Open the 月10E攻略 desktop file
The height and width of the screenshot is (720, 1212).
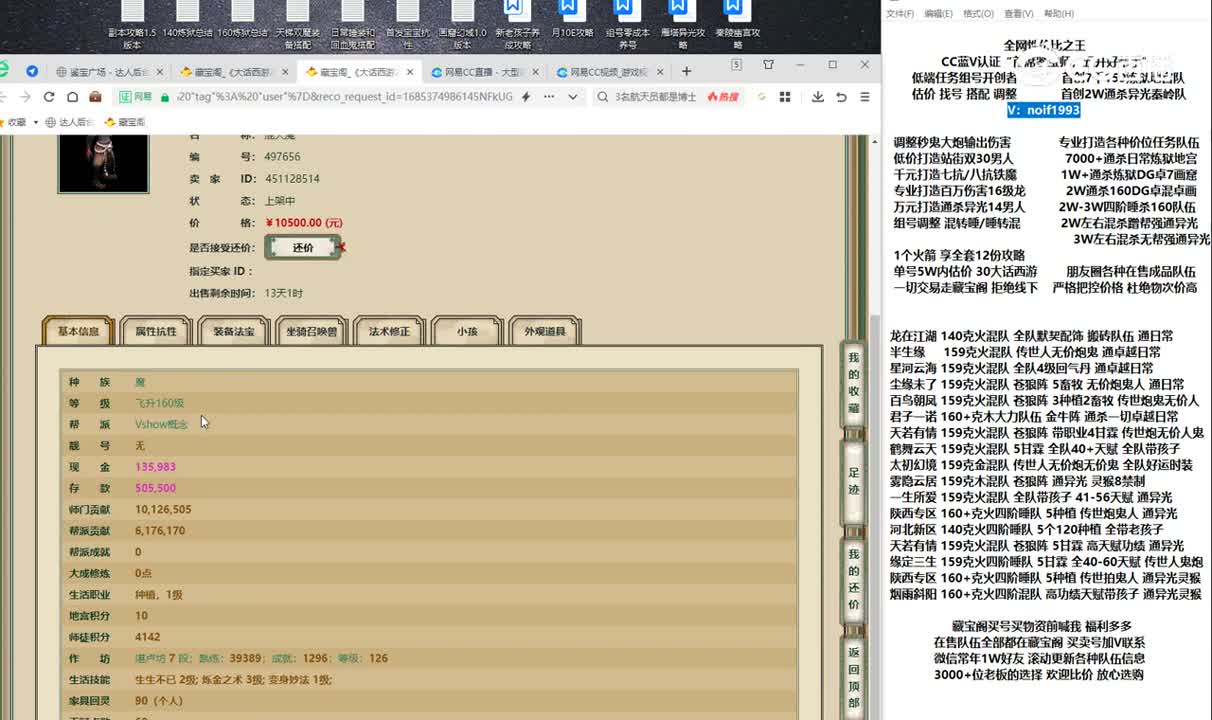572,22
